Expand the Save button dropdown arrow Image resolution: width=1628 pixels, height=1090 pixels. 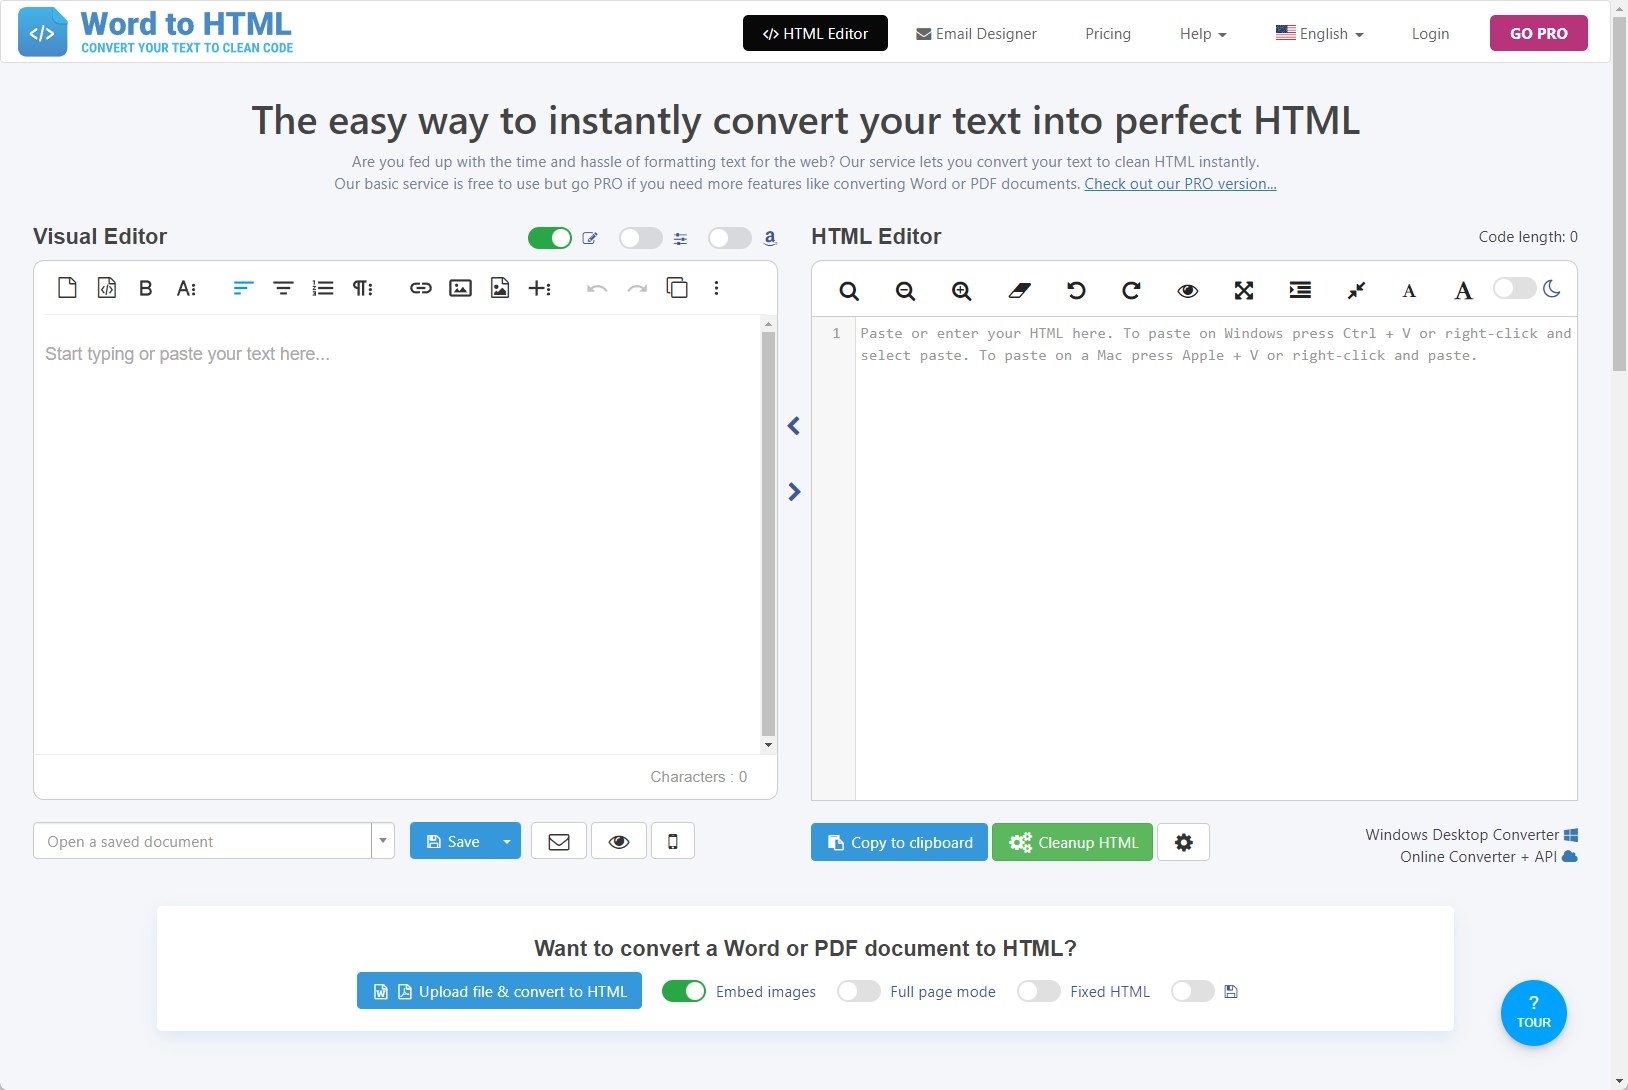(507, 841)
